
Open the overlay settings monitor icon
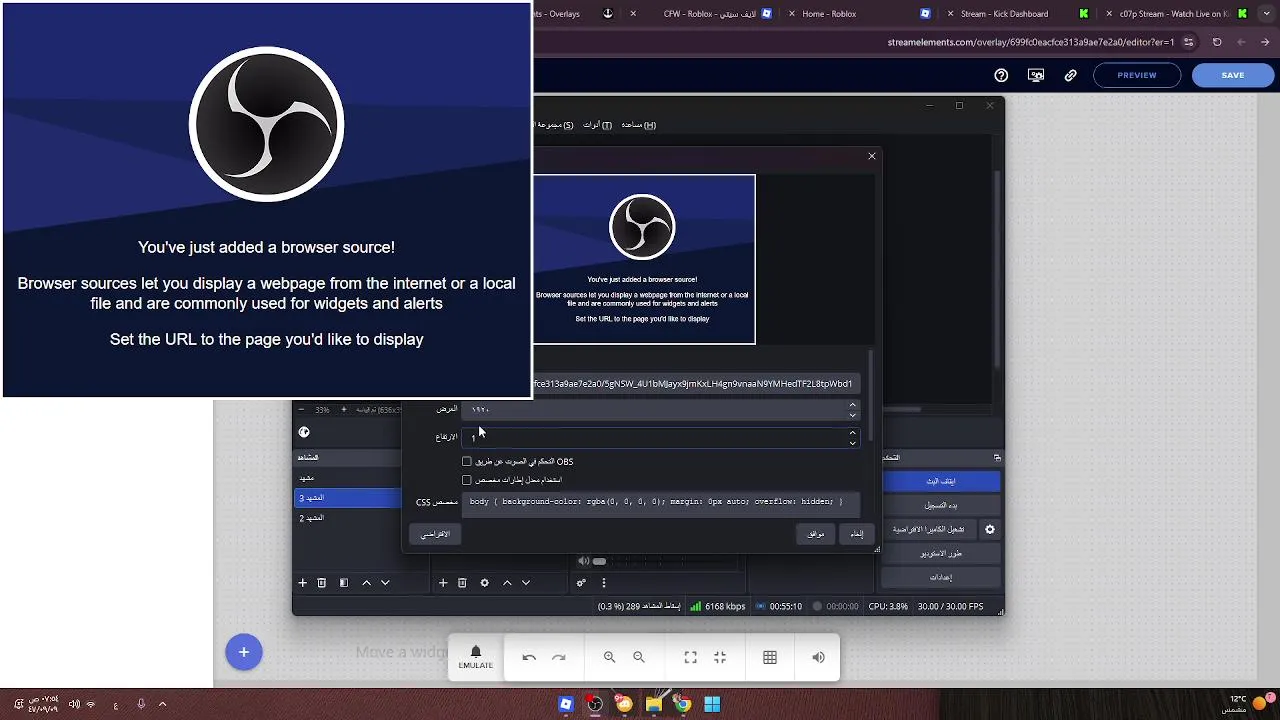pos(1036,75)
